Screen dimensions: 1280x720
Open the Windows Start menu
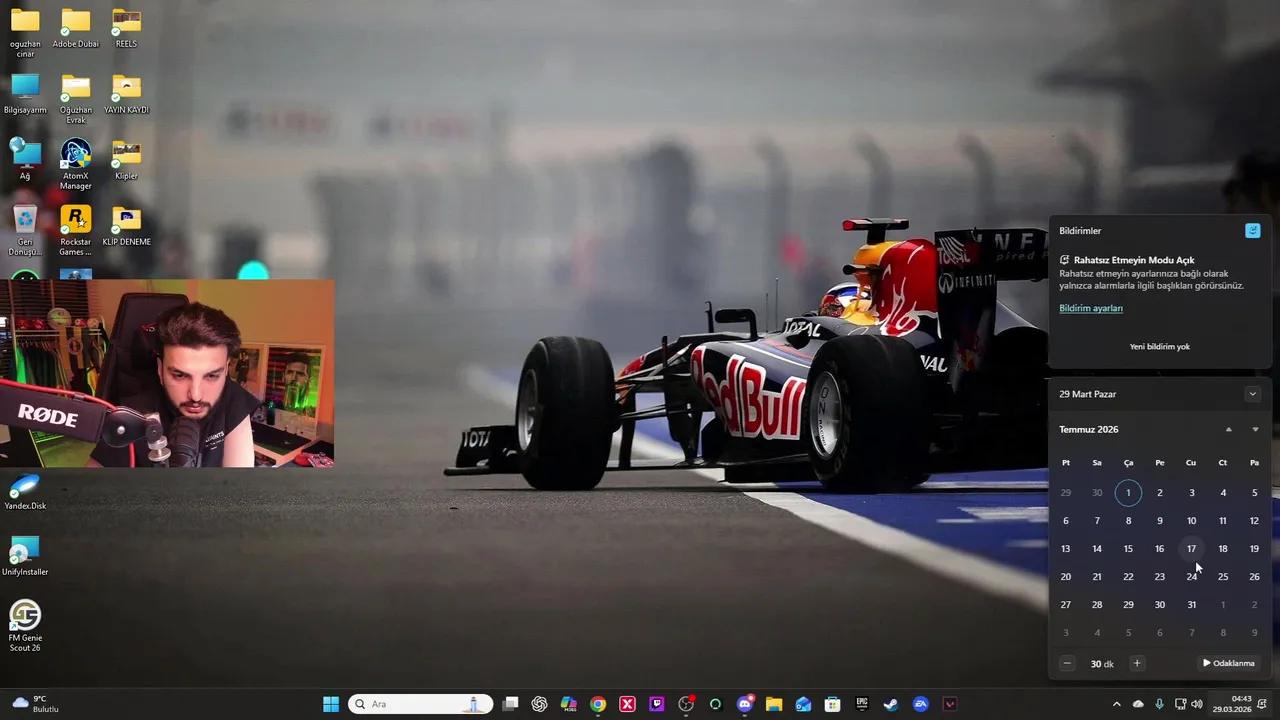click(331, 704)
